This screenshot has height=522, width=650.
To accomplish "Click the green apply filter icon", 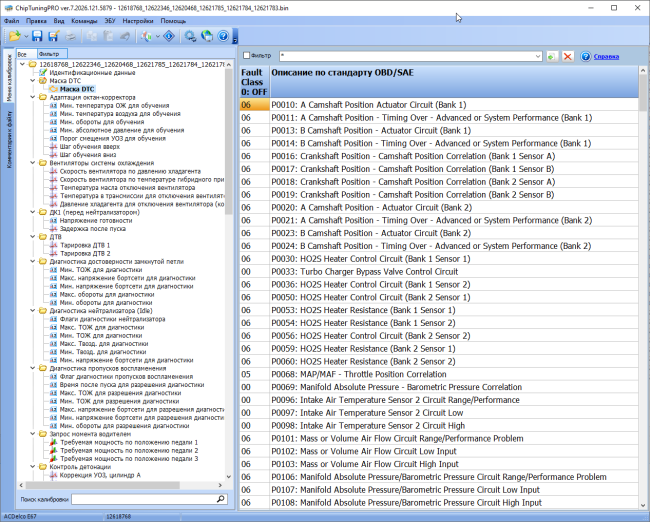I will point(552,56).
